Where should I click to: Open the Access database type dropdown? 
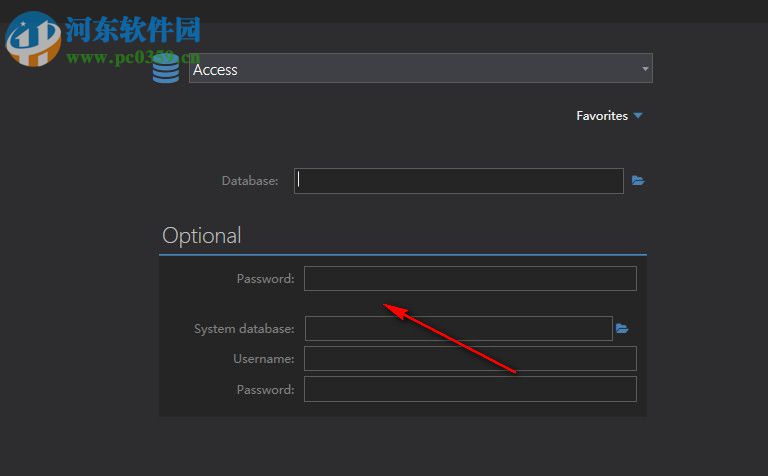point(421,68)
